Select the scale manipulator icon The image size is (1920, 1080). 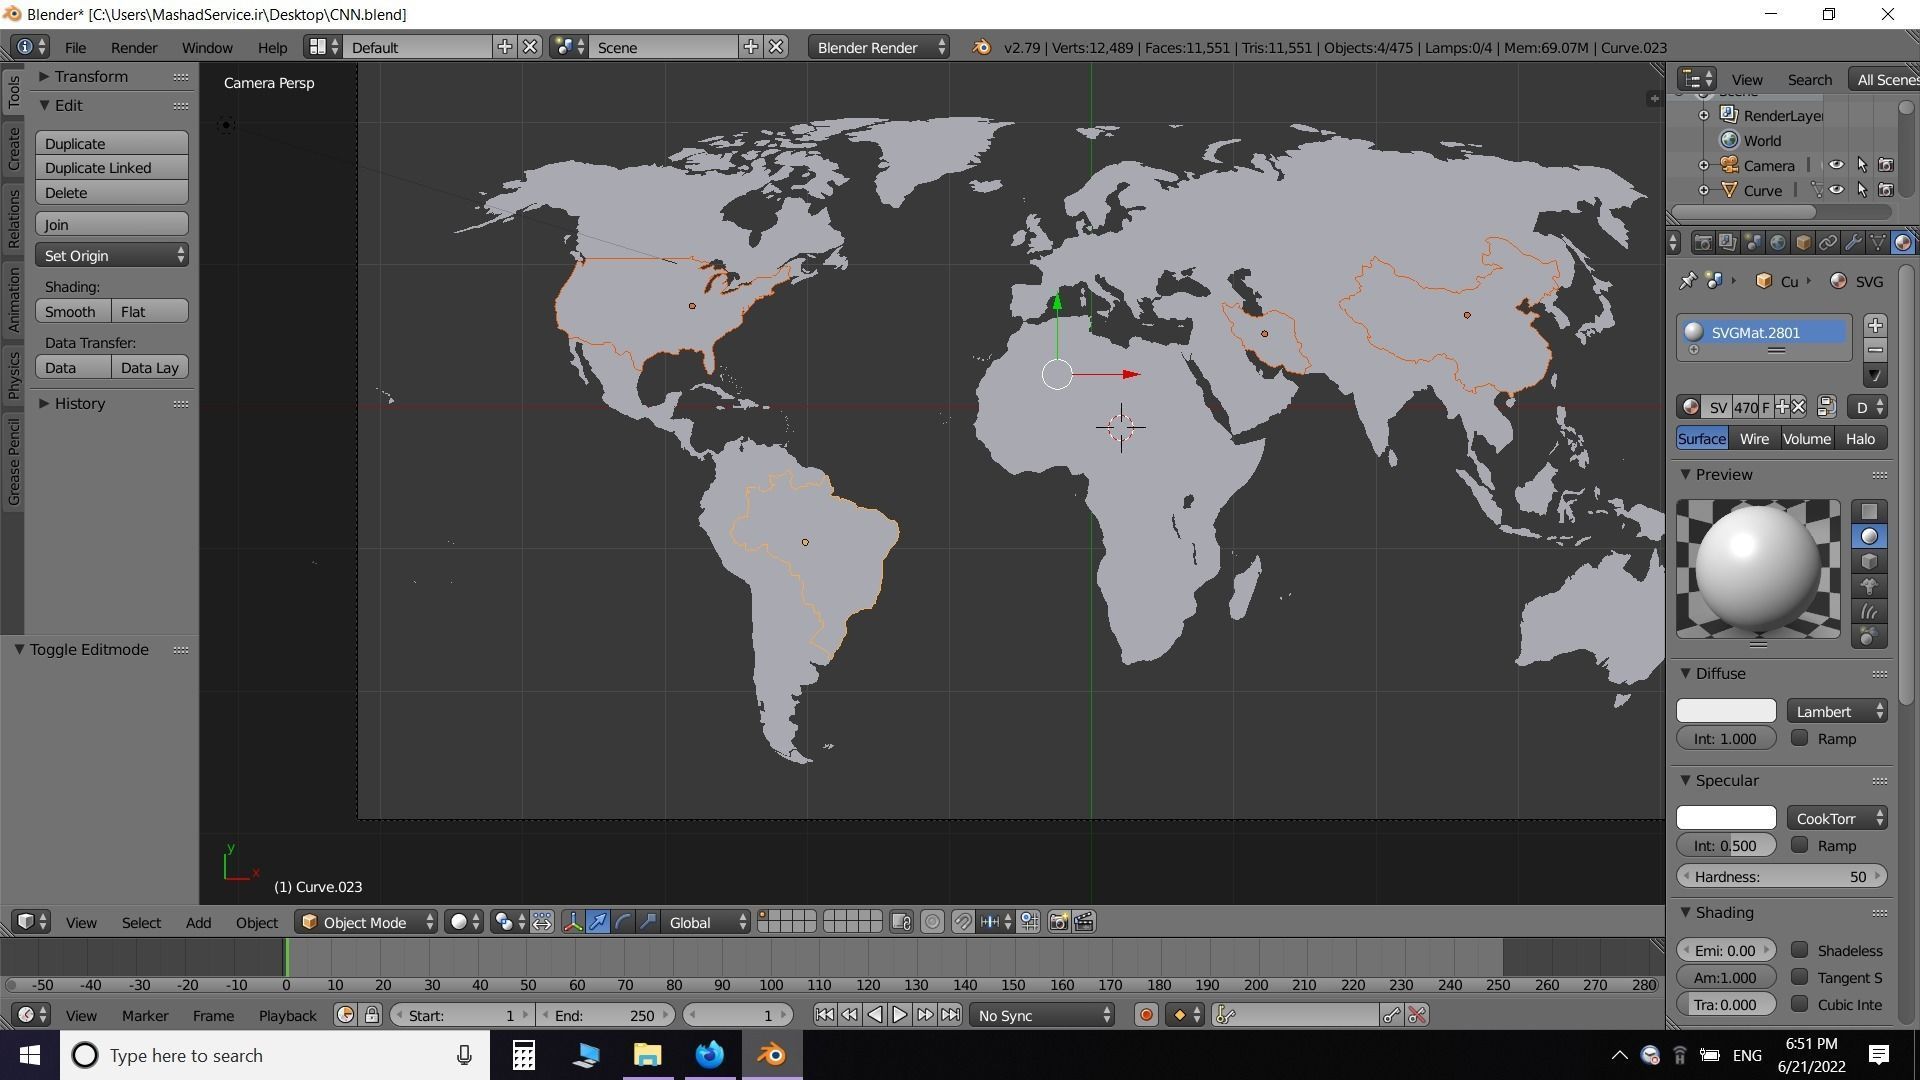pos(648,922)
